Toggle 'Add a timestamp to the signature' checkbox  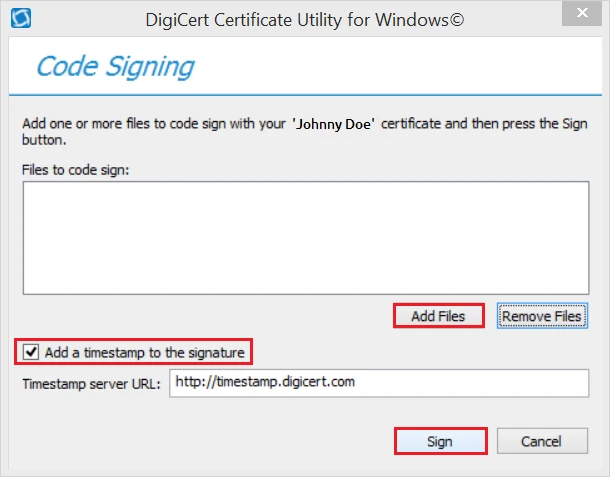(x=31, y=352)
